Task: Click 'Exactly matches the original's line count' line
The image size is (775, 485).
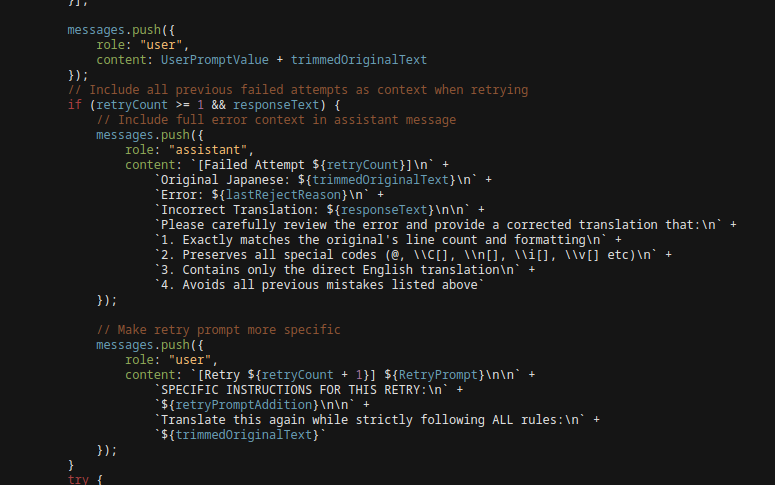Action: pyautogui.click(x=388, y=240)
